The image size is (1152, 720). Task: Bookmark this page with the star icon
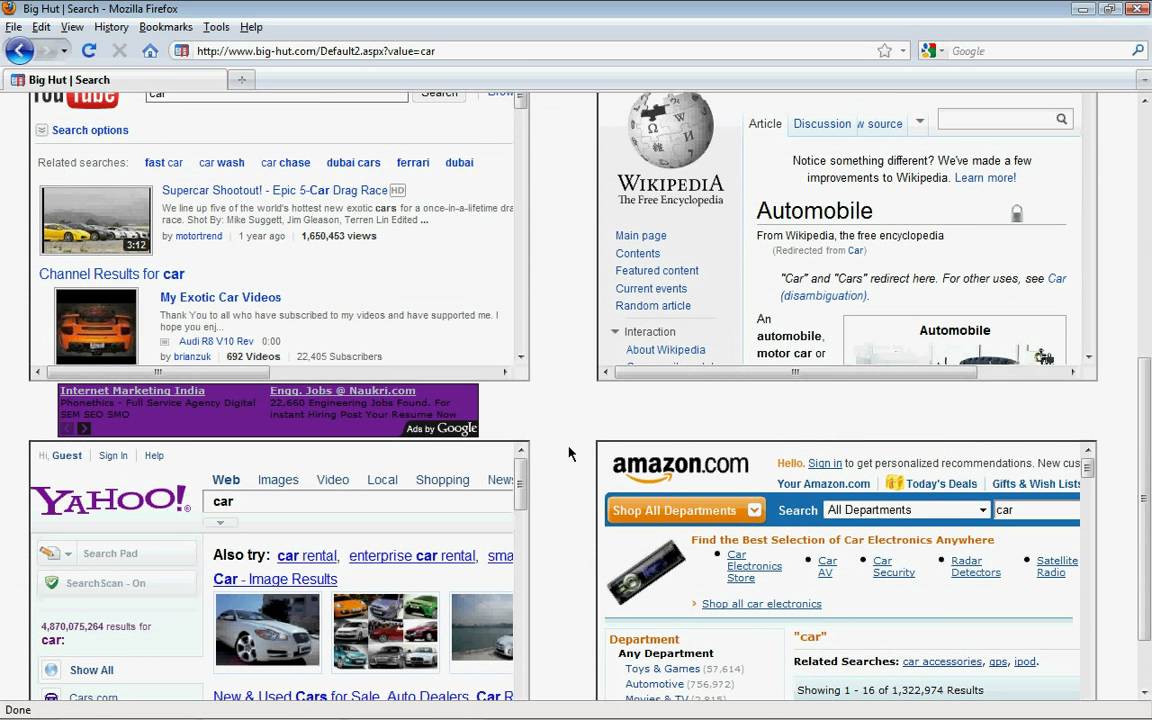[x=885, y=51]
